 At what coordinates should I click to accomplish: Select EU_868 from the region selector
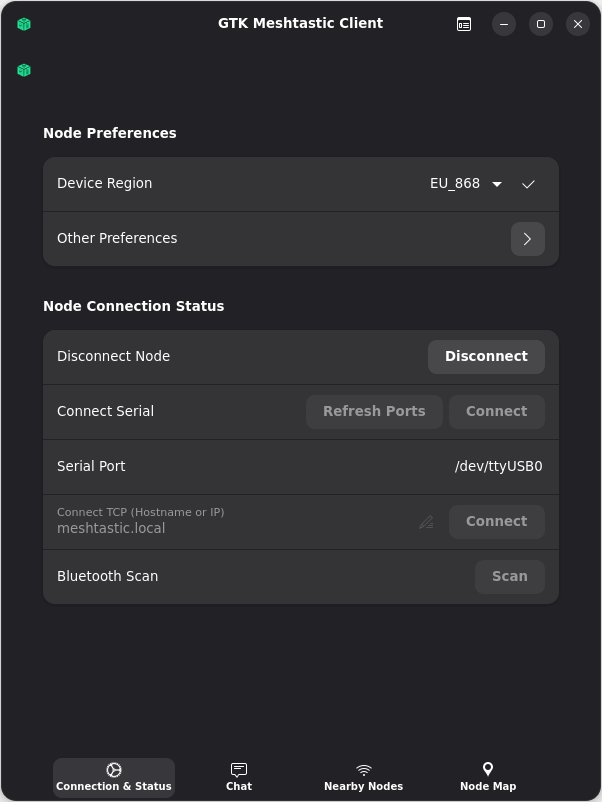coord(455,184)
